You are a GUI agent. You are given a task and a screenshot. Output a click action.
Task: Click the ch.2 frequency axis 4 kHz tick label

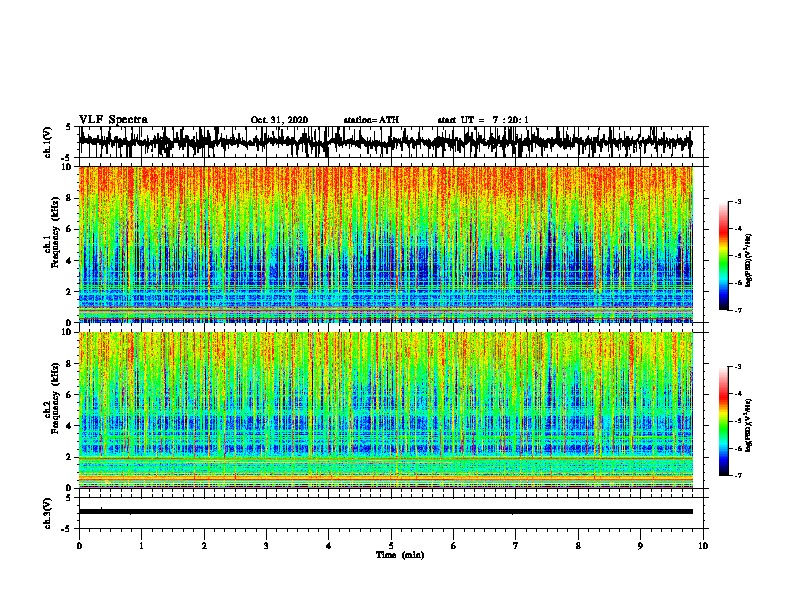pos(70,426)
